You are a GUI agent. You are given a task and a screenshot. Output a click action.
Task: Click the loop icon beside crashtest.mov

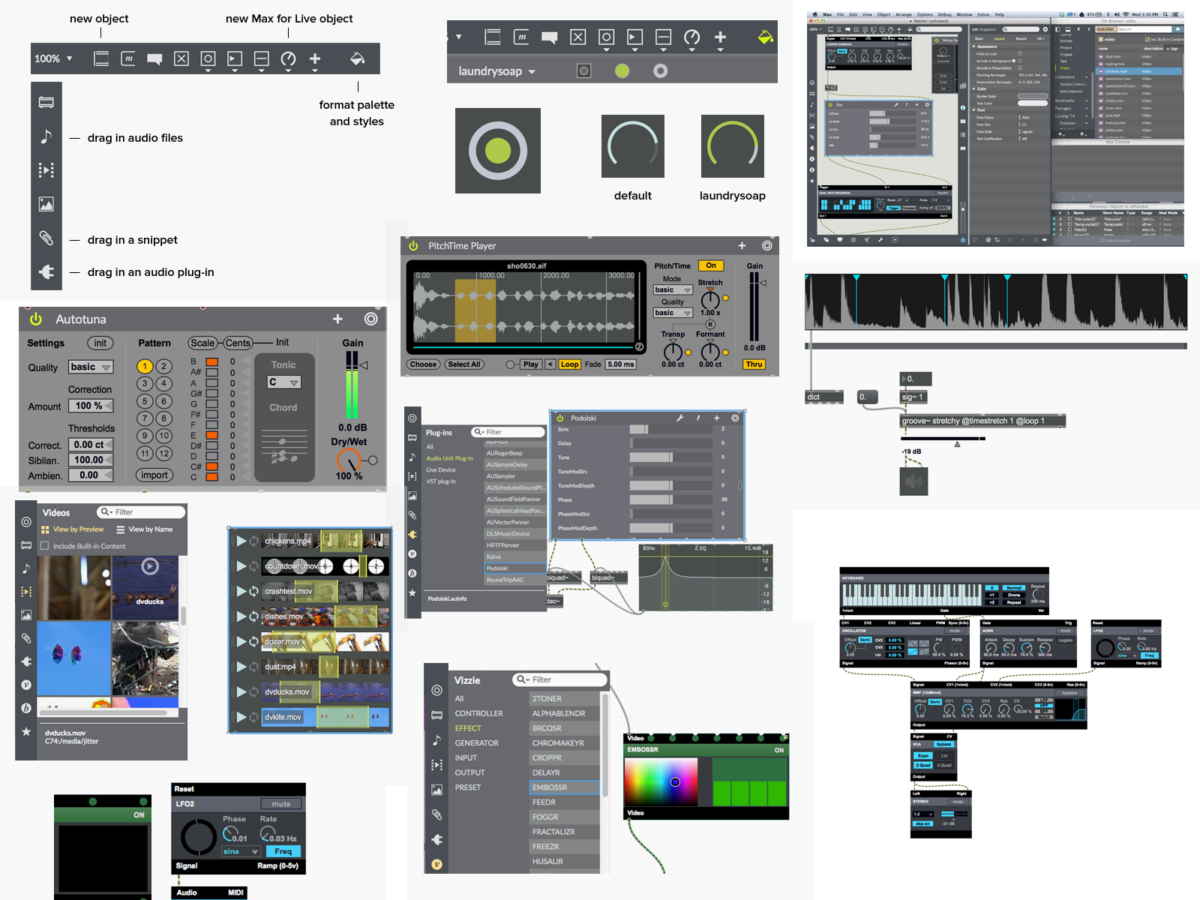point(254,591)
